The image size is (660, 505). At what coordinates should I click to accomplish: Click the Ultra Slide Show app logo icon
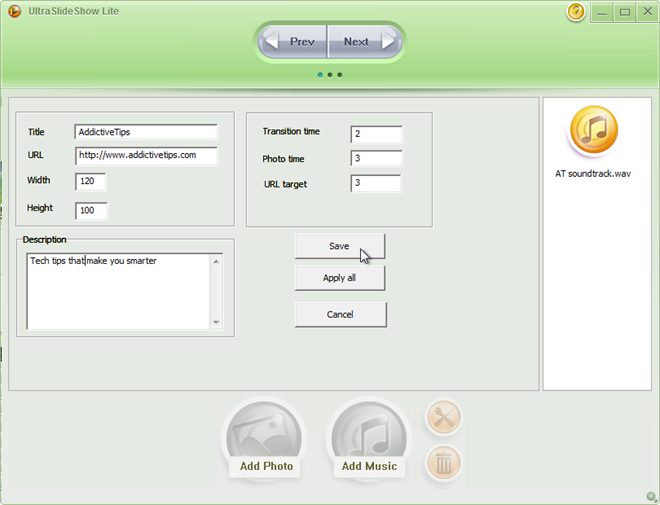point(15,11)
